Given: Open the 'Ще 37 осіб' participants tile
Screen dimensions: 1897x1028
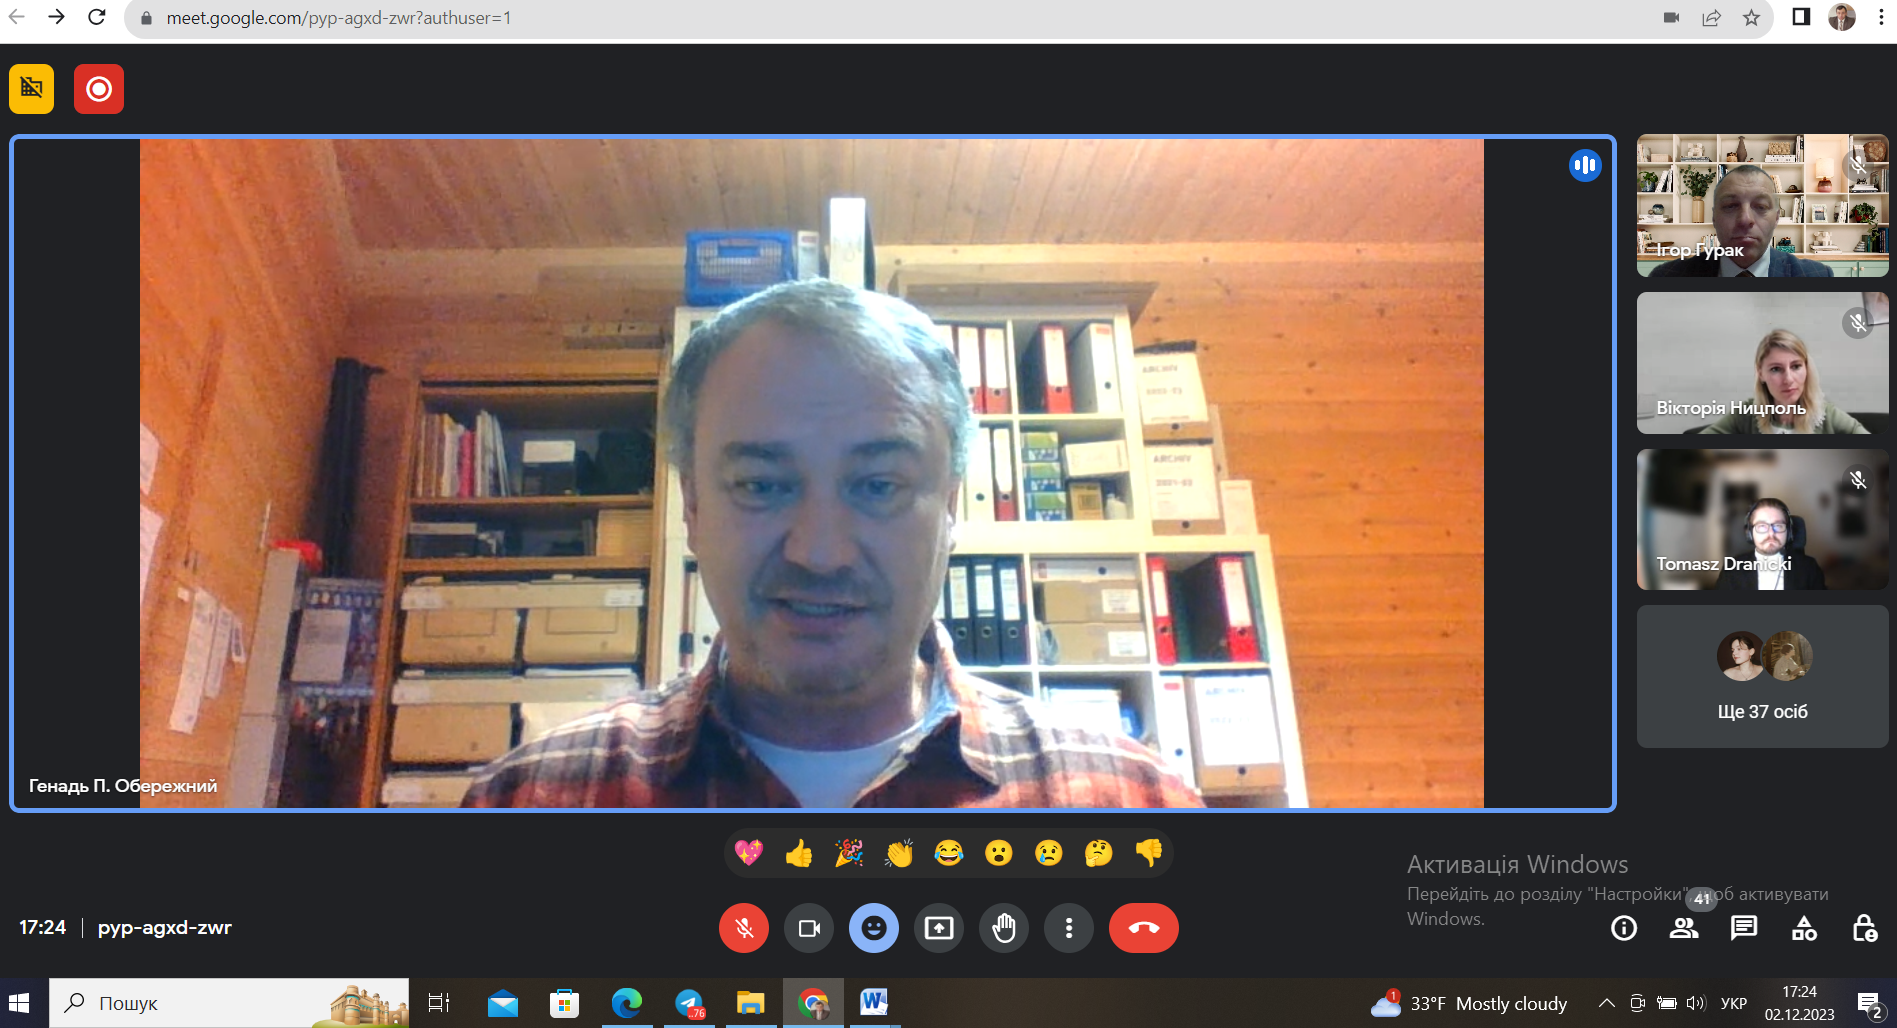Looking at the screenshot, I should coord(1762,676).
